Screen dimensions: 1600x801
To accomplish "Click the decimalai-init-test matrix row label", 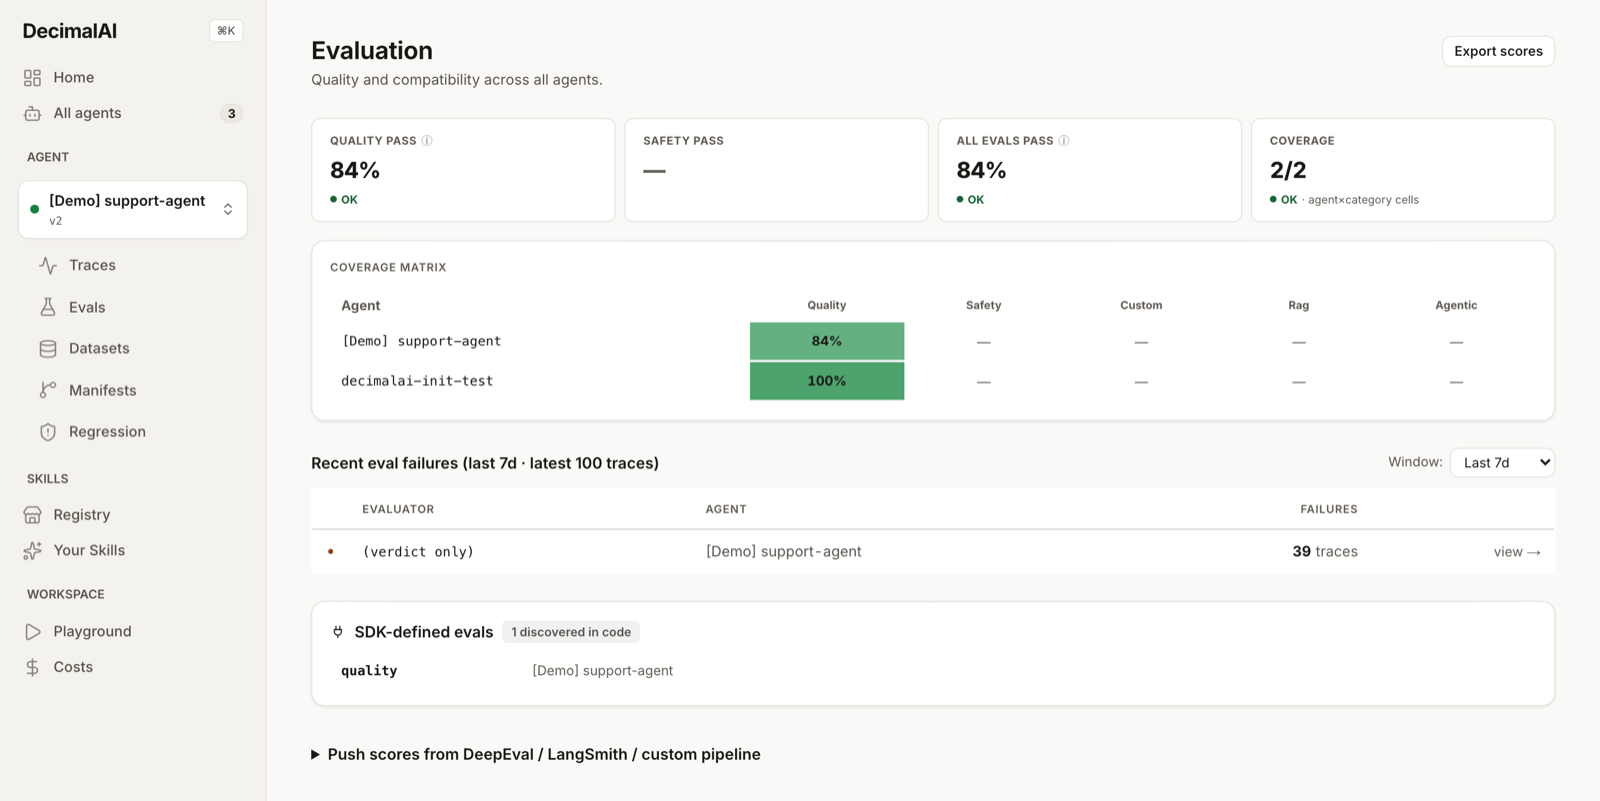I will (417, 381).
